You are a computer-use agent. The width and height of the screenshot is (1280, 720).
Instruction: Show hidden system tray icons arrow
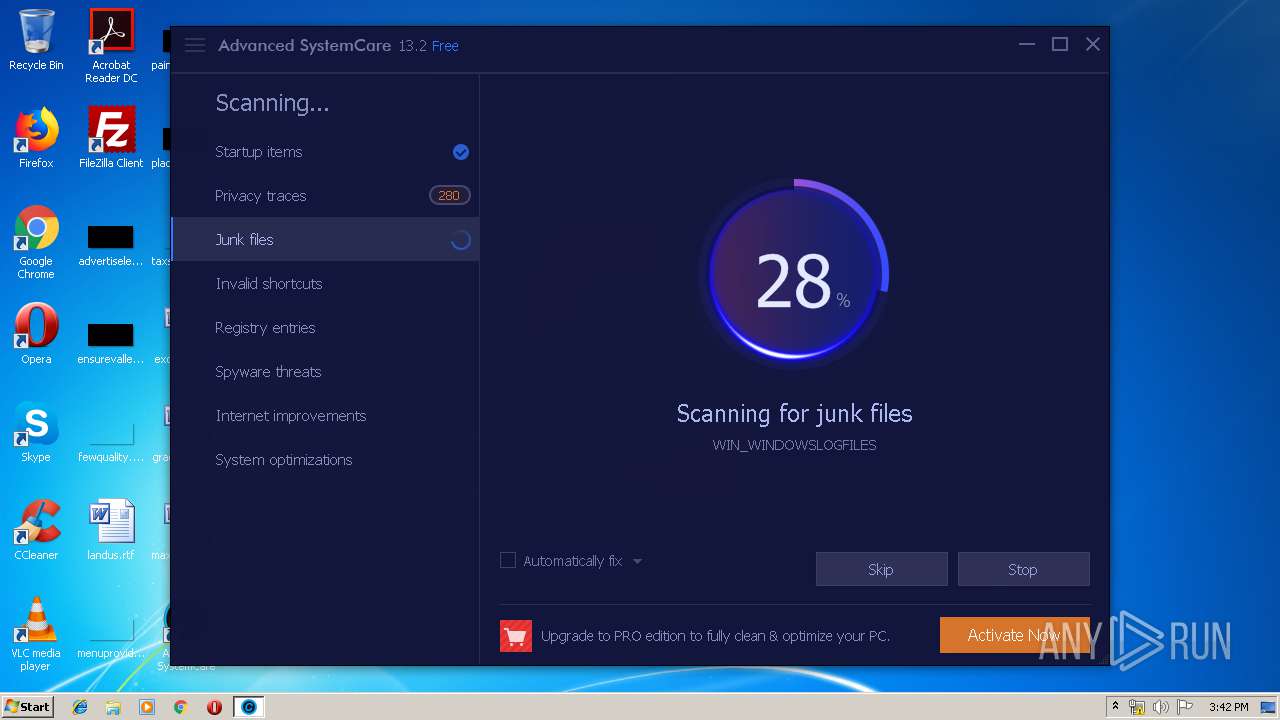point(1115,707)
